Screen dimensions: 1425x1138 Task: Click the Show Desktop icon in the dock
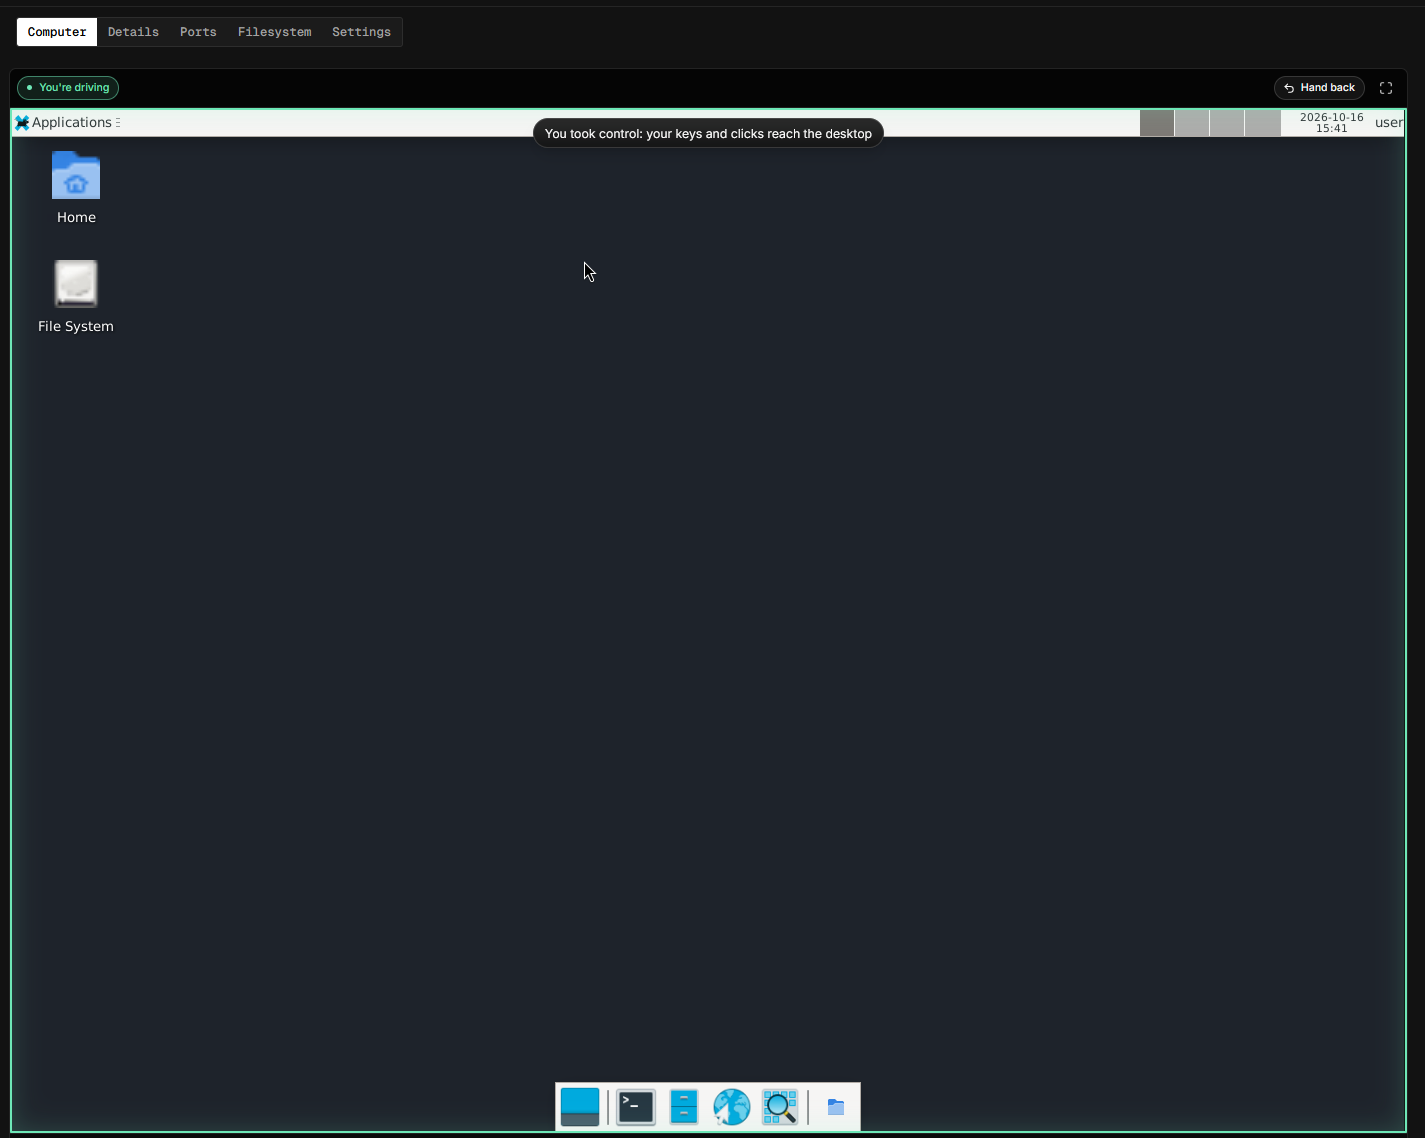point(580,1107)
